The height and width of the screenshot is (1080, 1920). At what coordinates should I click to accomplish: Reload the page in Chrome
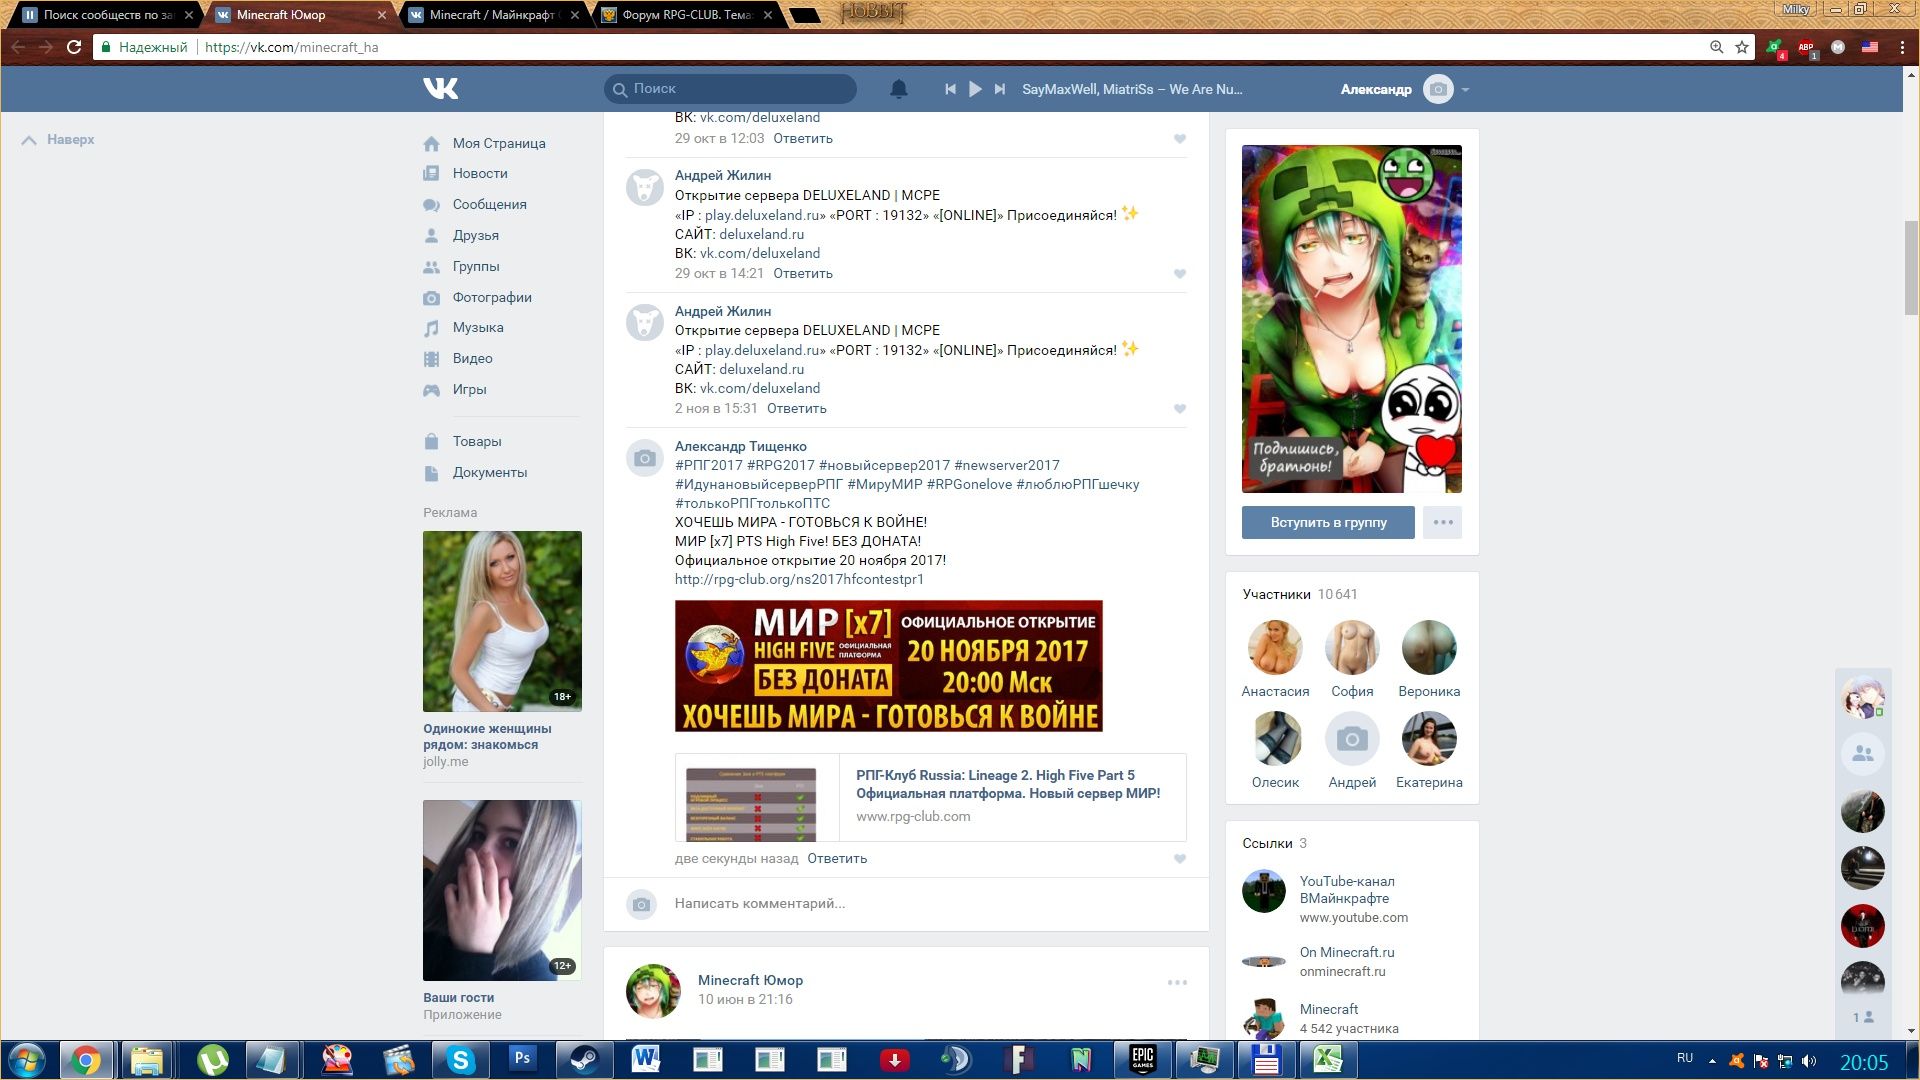[x=73, y=47]
